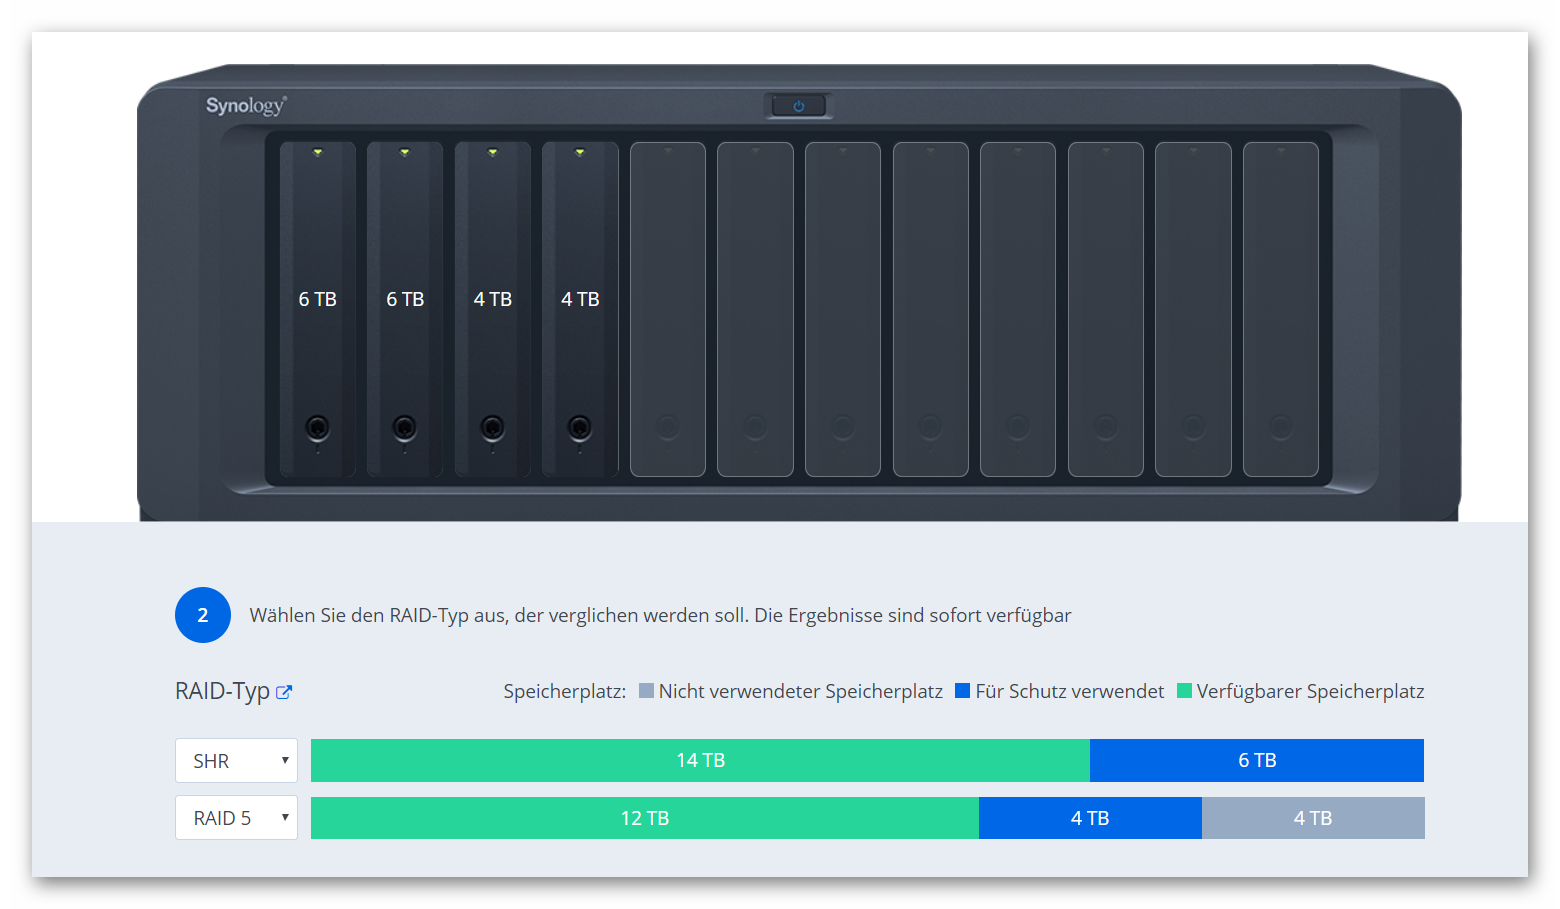Viewport: 1560px width, 909px height.
Task: Click the first empty drive bay
Action: pos(667,308)
